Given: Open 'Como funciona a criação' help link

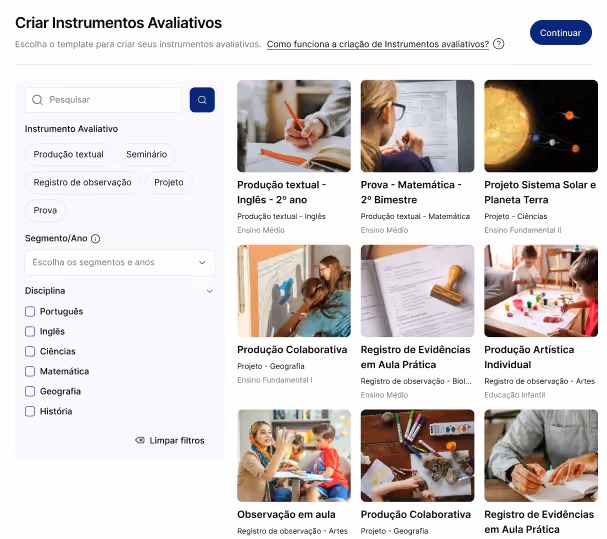Looking at the screenshot, I should pos(378,44).
